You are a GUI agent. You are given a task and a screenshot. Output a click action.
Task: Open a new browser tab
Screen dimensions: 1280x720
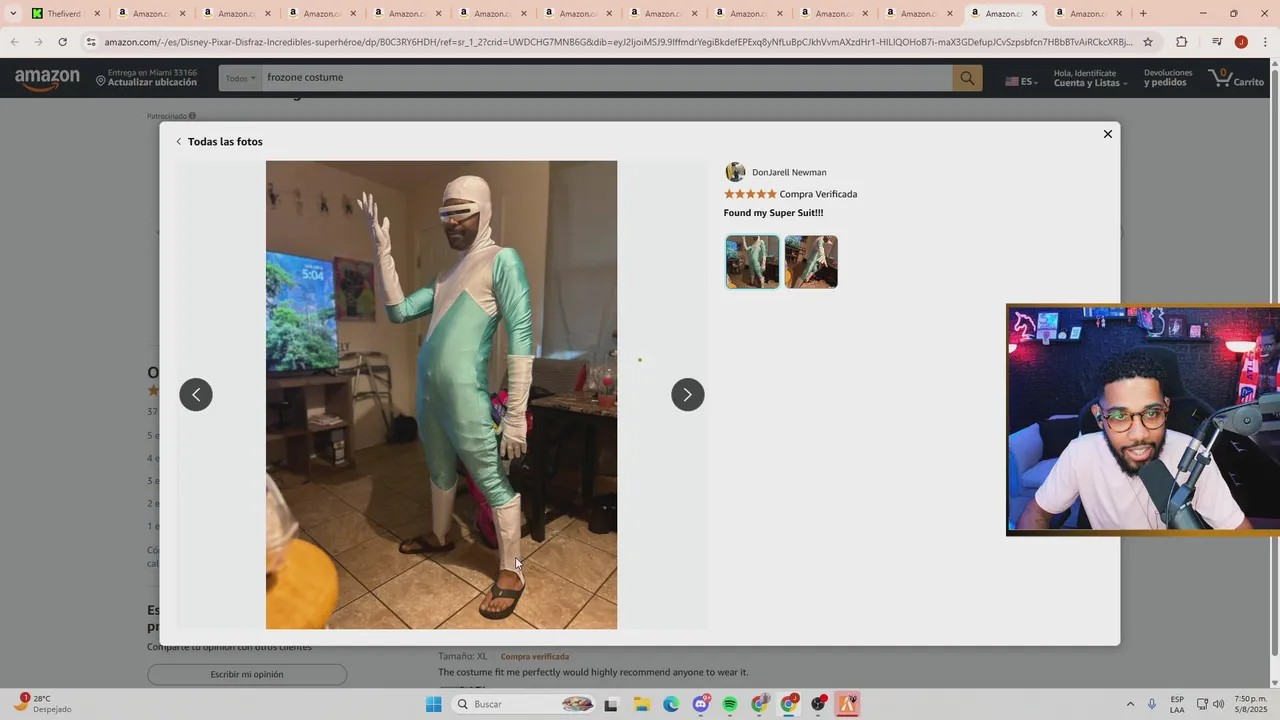(x=1143, y=13)
